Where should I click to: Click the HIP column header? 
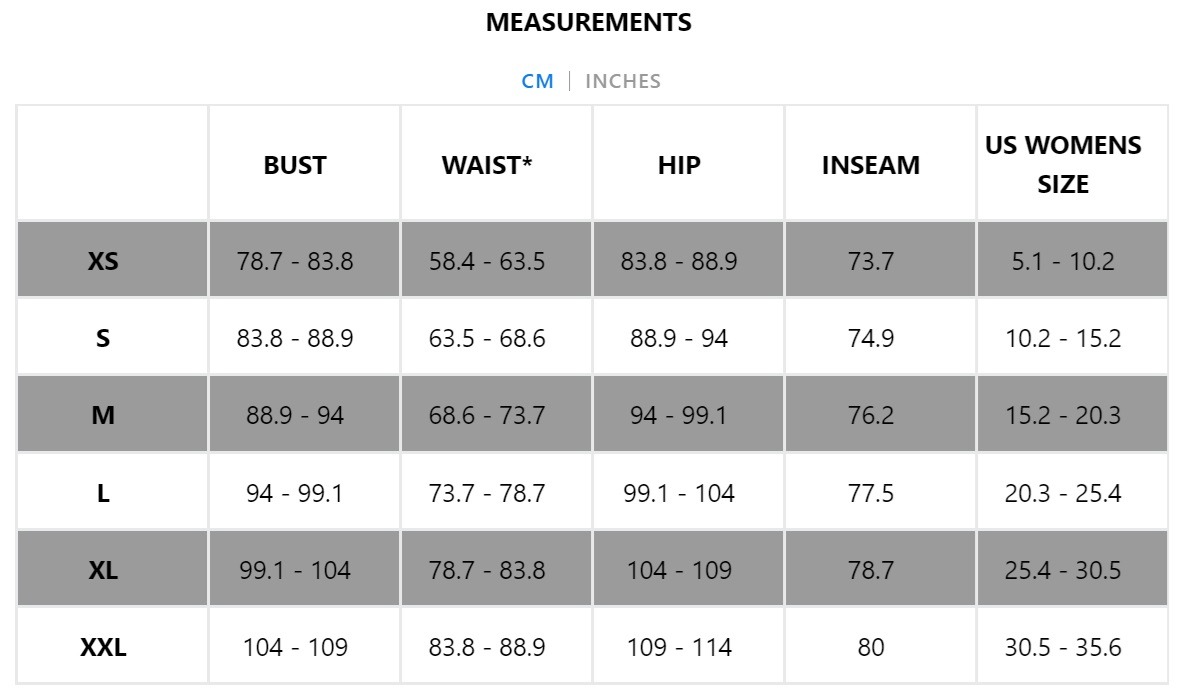pyautogui.click(x=679, y=165)
